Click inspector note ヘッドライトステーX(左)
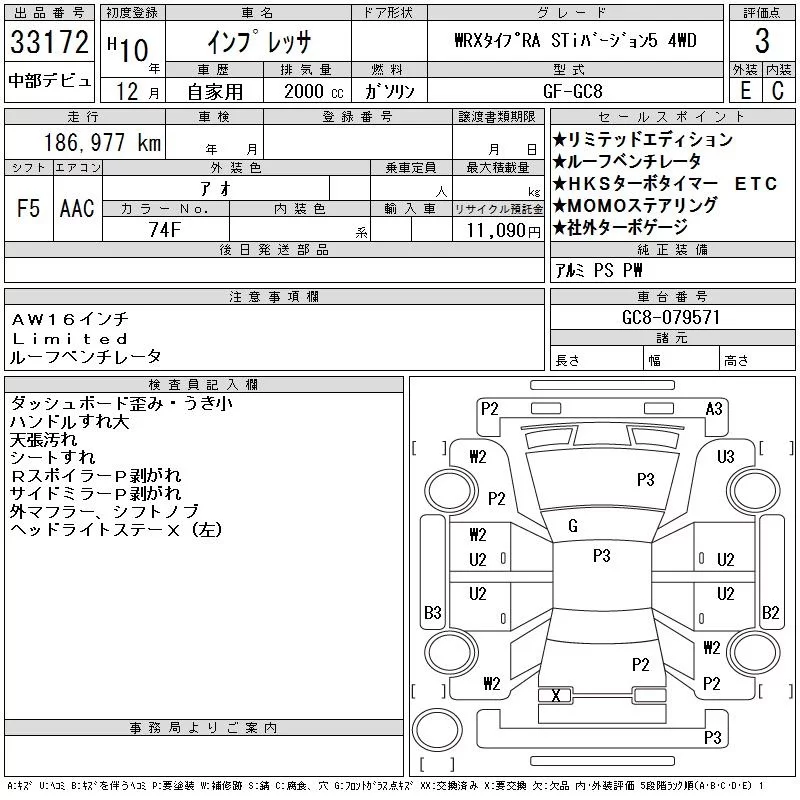The height and width of the screenshot is (800, 800). click(116, 530)
